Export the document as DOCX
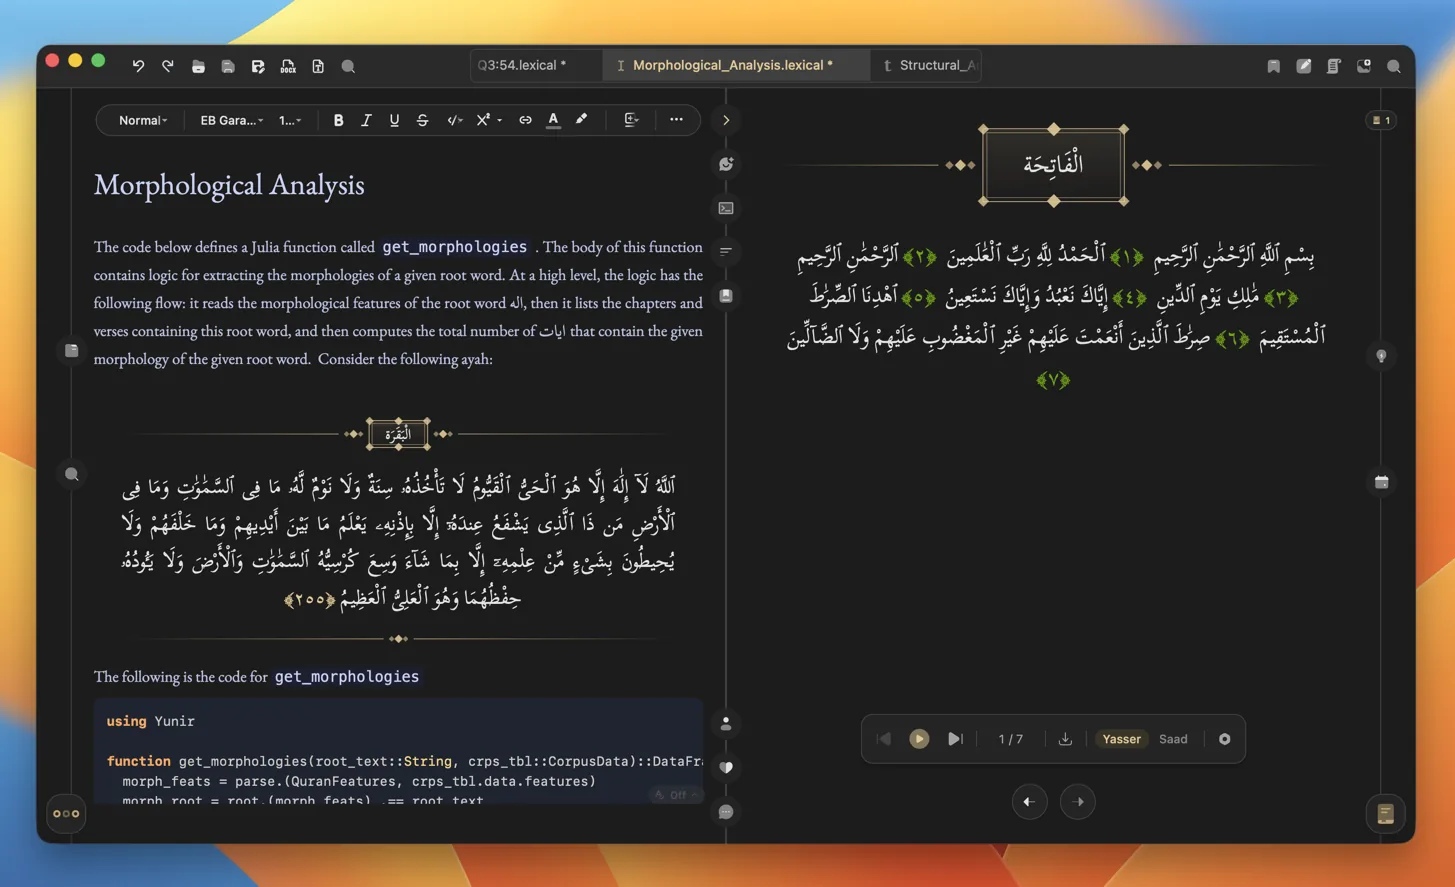Viewport: 1455px width, 887px height. tap(288, 66)
